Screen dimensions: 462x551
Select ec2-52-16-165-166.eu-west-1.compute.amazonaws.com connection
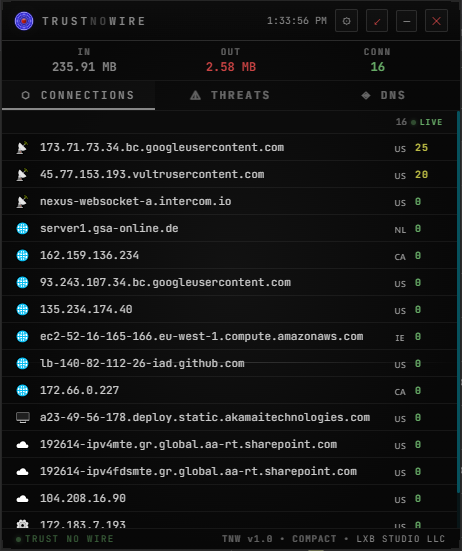[229, 337]
